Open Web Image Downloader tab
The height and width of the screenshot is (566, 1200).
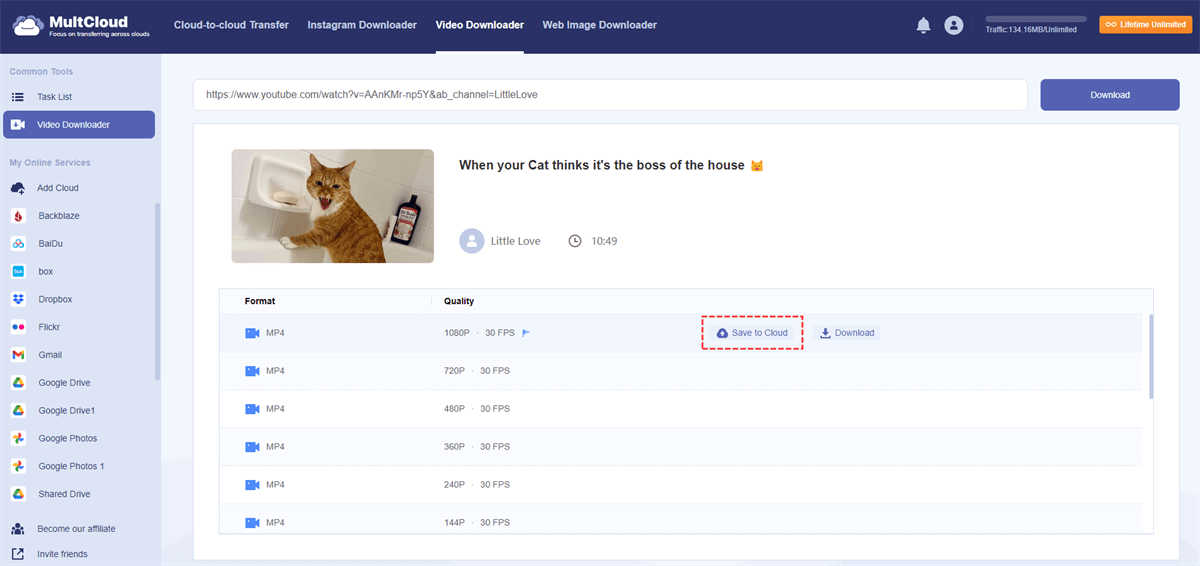tap(600, 25)
